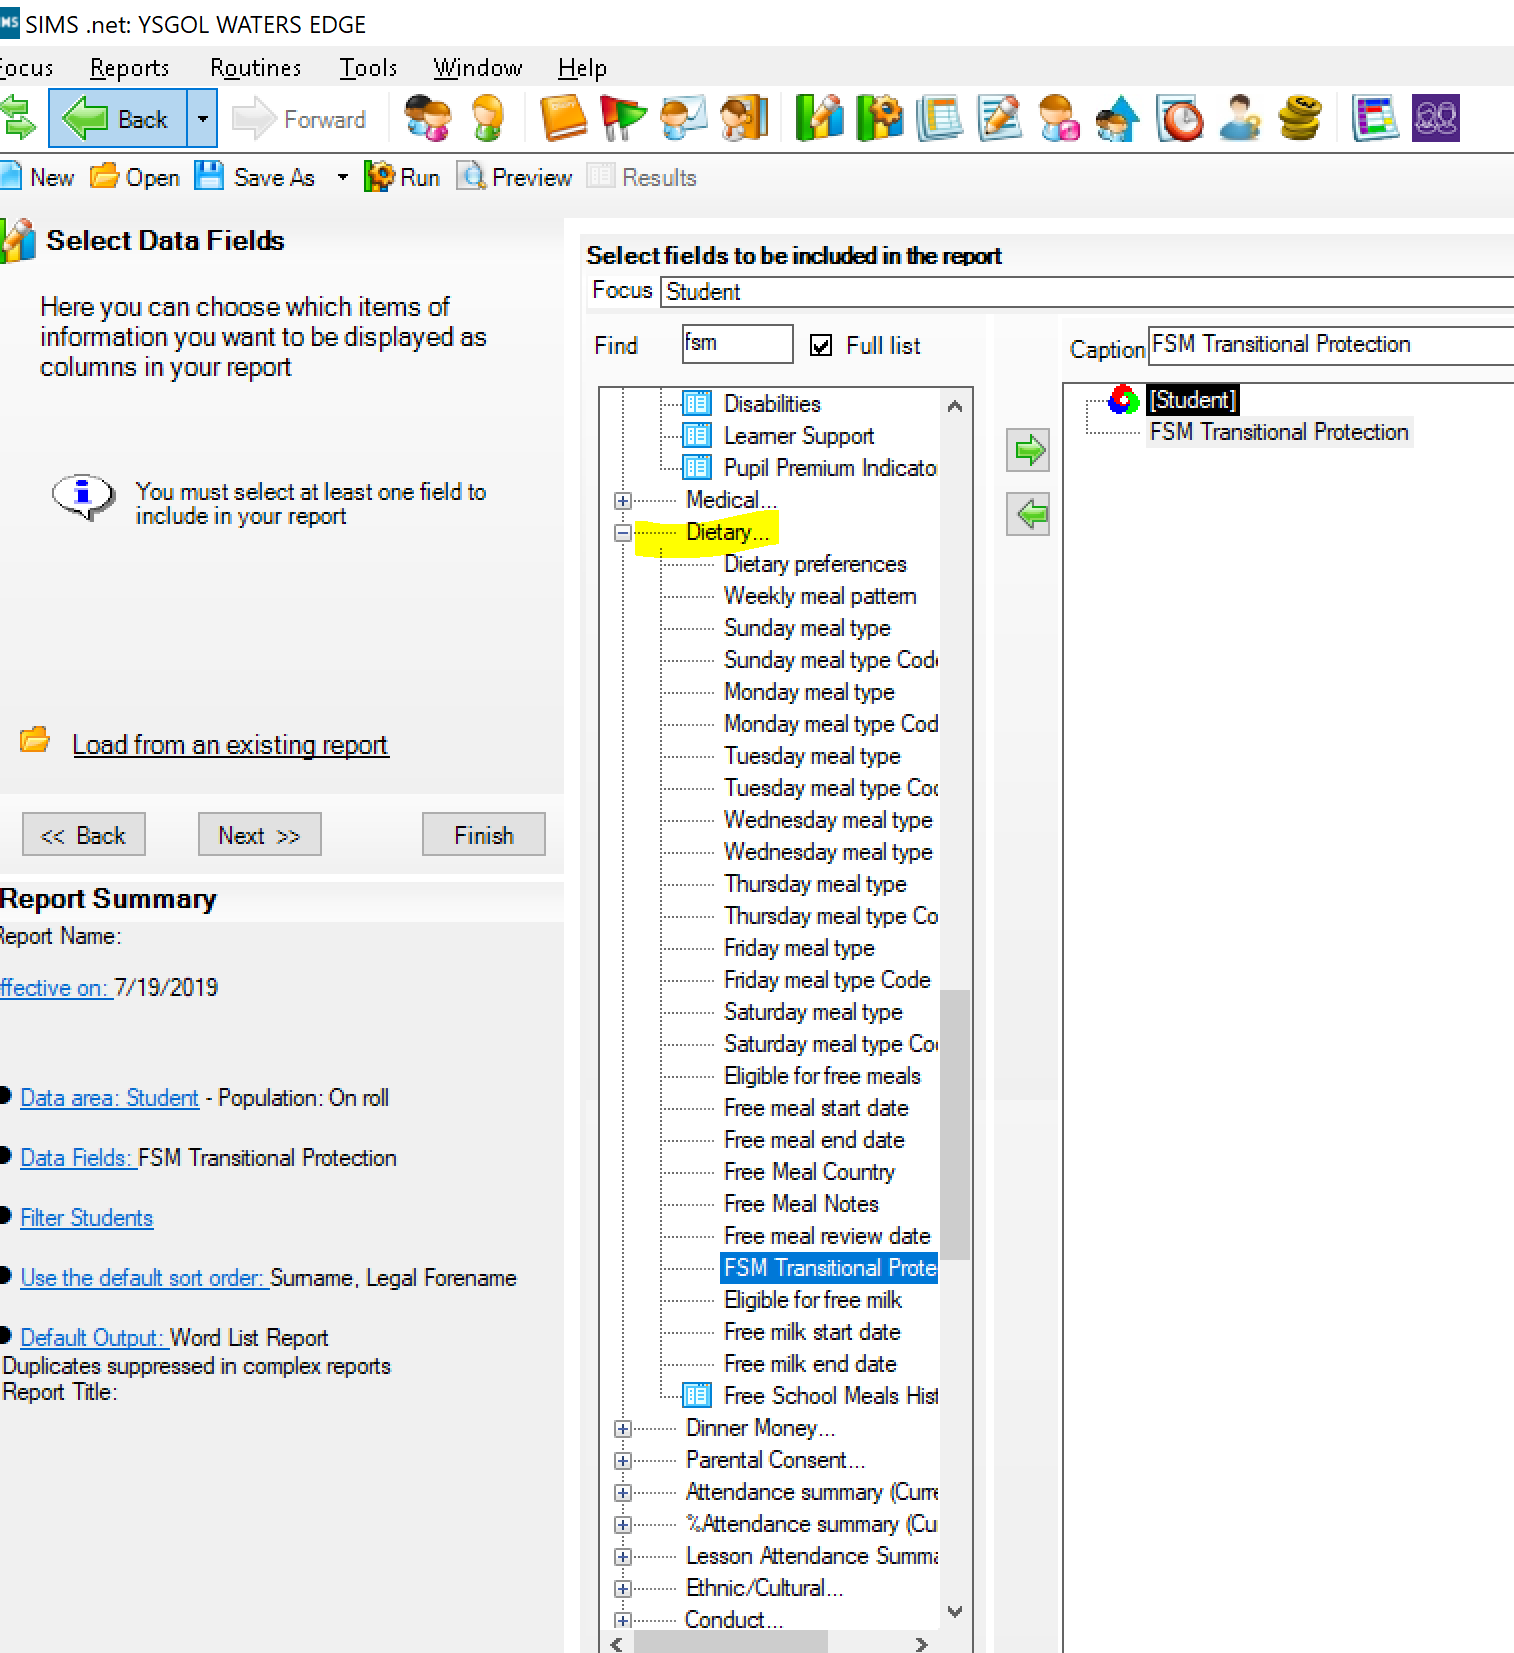Open the Back button dropdown arrow
The image size is (1514, 1653).
203,119
